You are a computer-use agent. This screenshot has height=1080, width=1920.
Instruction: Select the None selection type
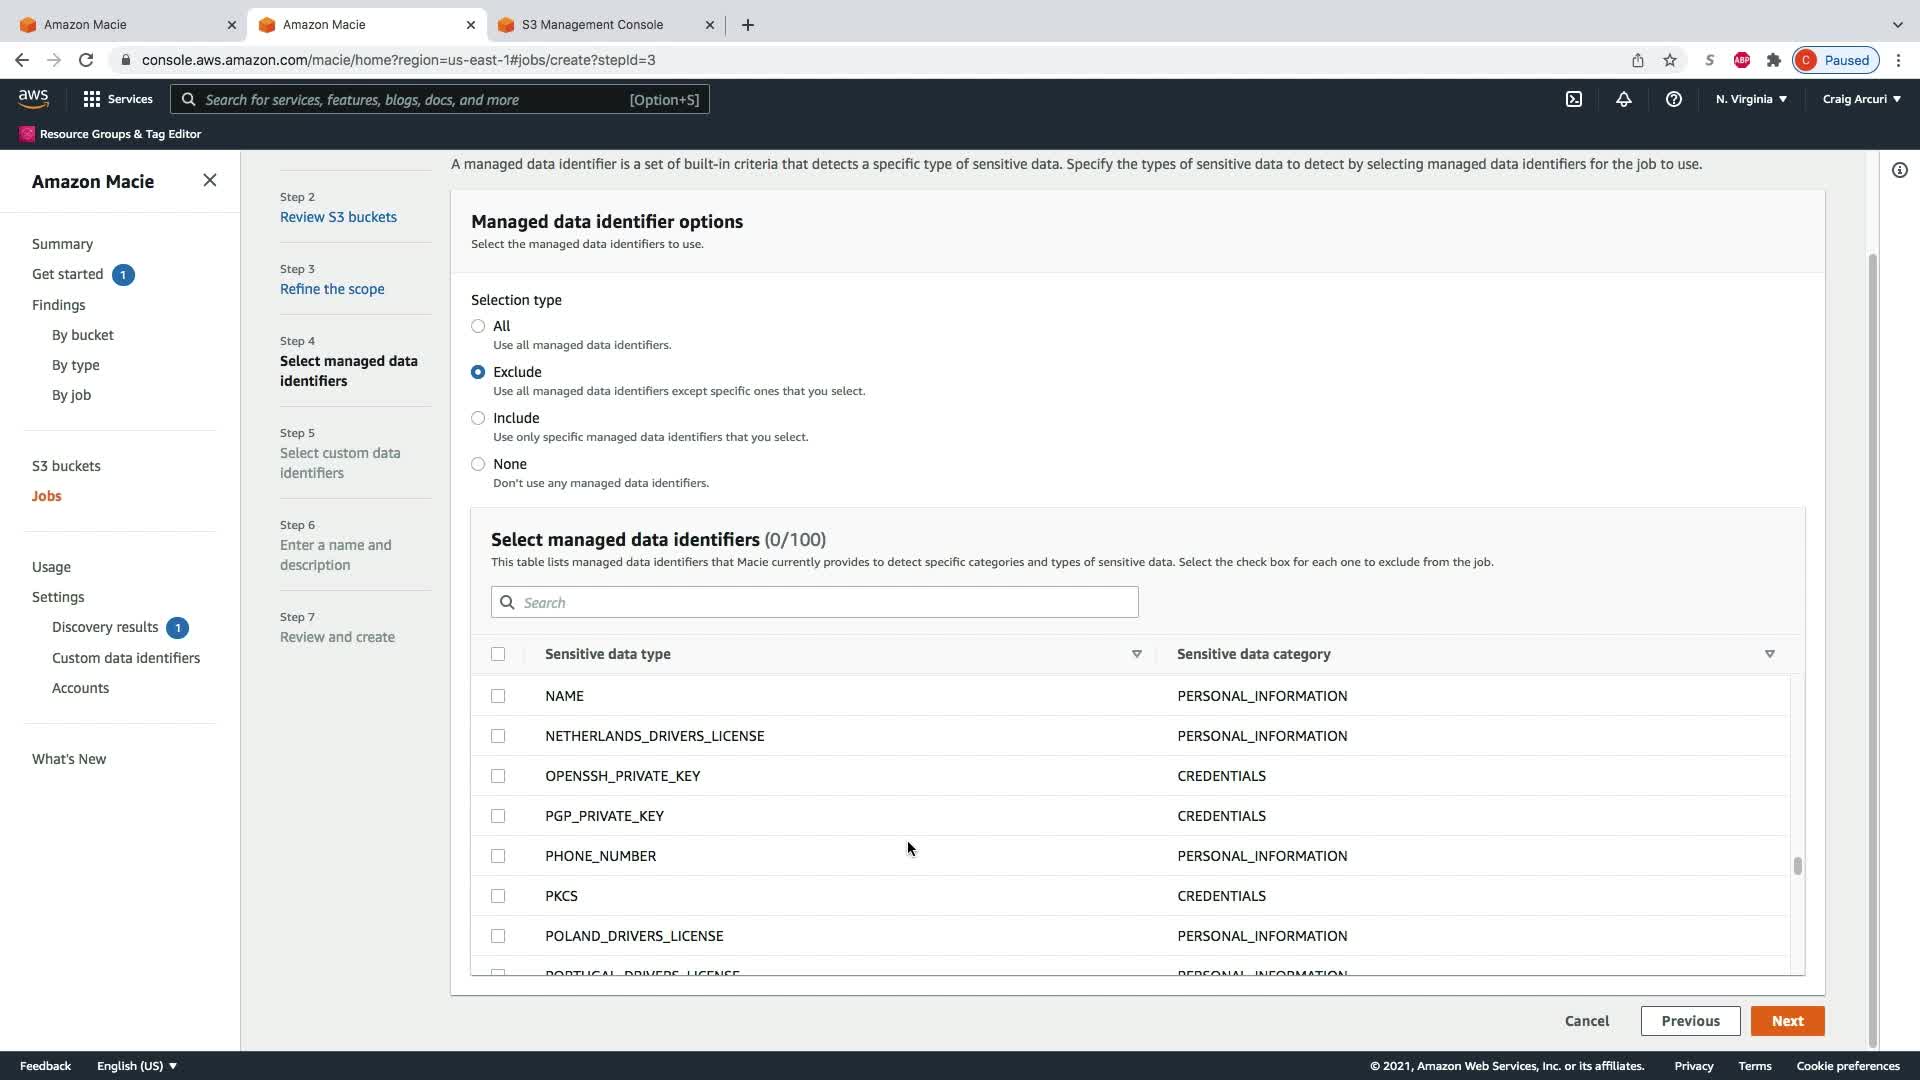[x=478, y=464]
